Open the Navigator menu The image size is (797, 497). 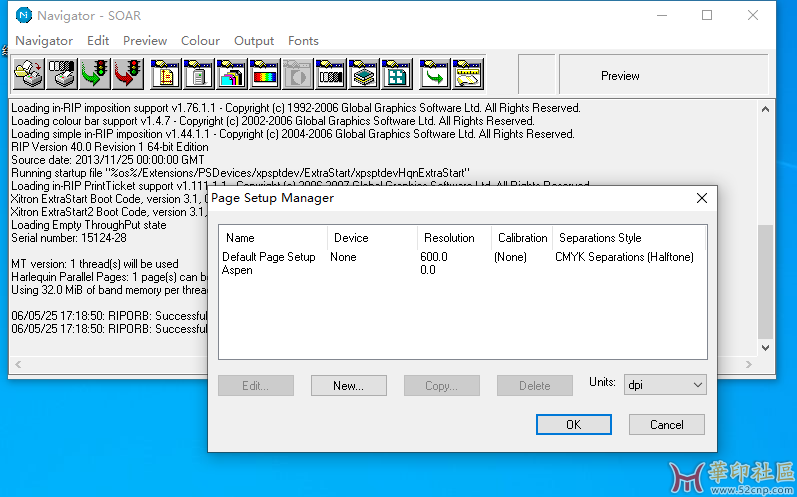coord(44,41)
